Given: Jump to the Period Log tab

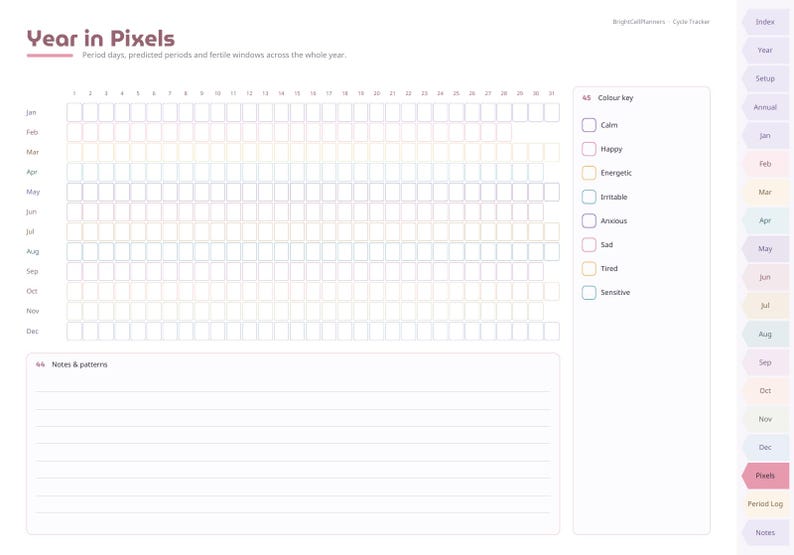Looking at the screenshot, I should (x=765, y=504).
